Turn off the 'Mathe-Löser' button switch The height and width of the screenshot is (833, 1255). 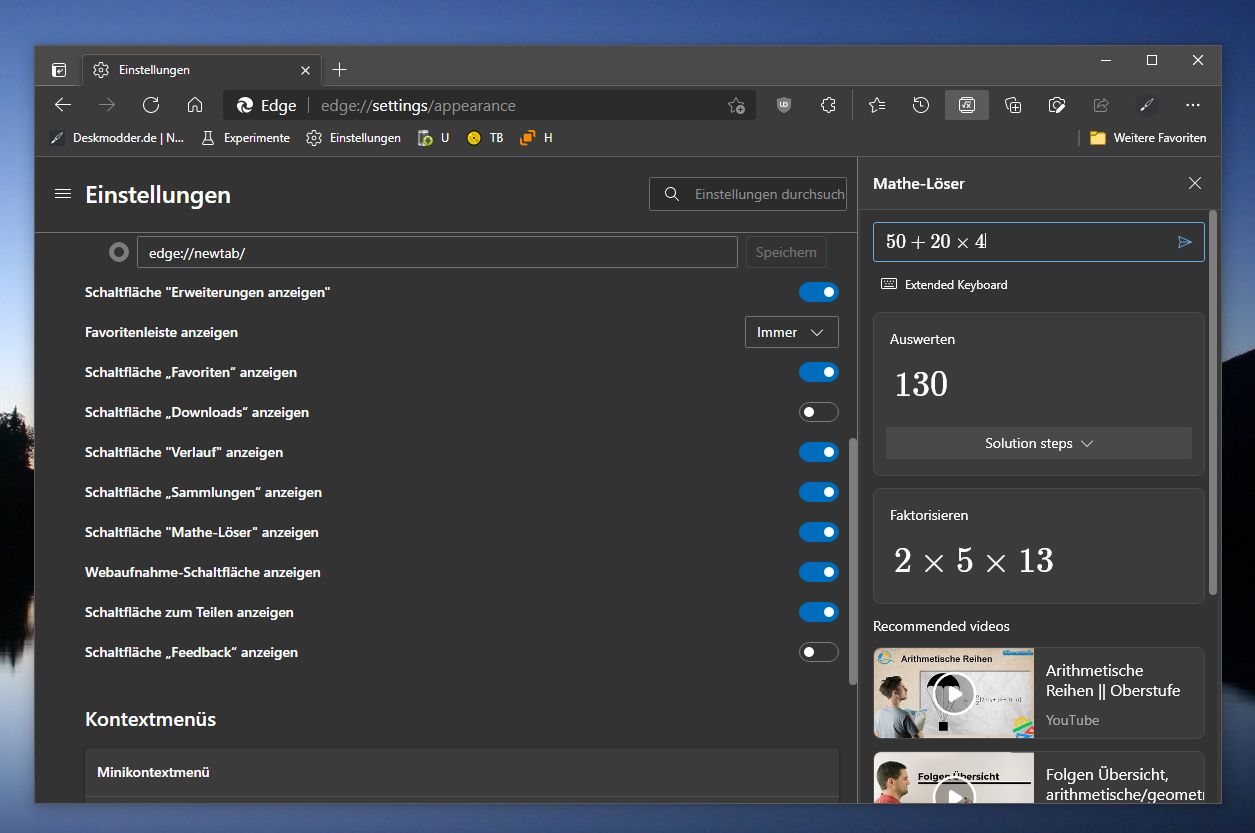818,532
